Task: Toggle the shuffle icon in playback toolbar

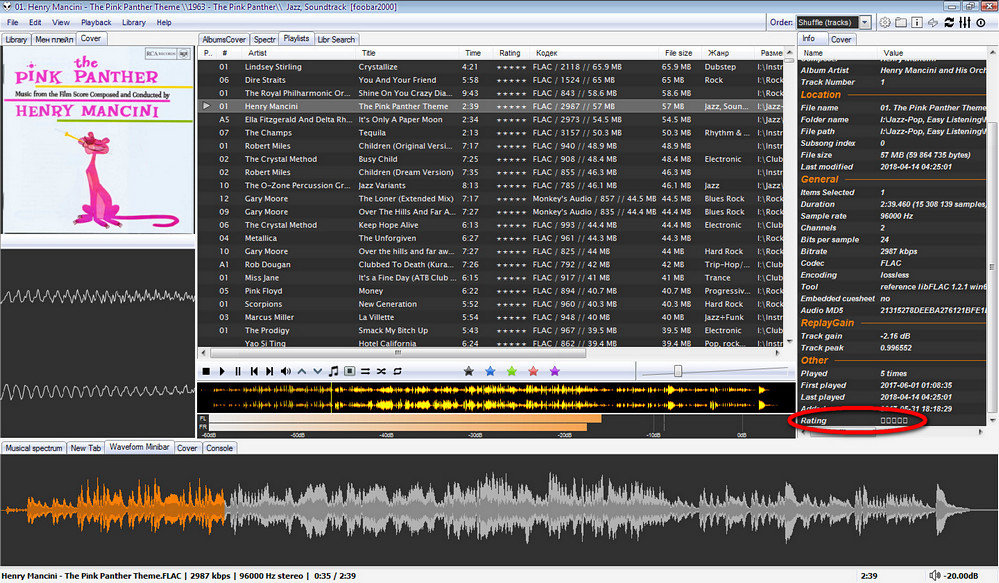Action: click(x=381, y=371)
